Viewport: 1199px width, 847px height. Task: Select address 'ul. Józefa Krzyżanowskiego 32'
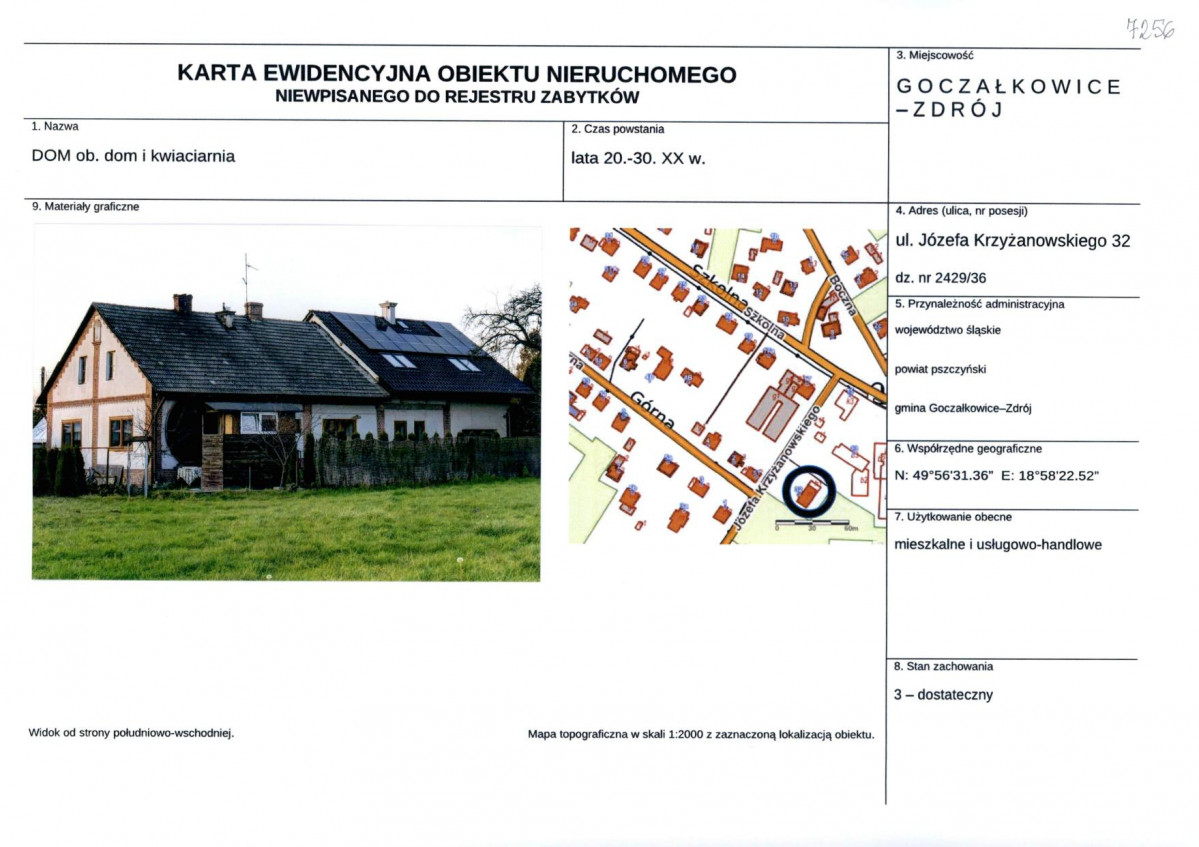pos(1012,241)
